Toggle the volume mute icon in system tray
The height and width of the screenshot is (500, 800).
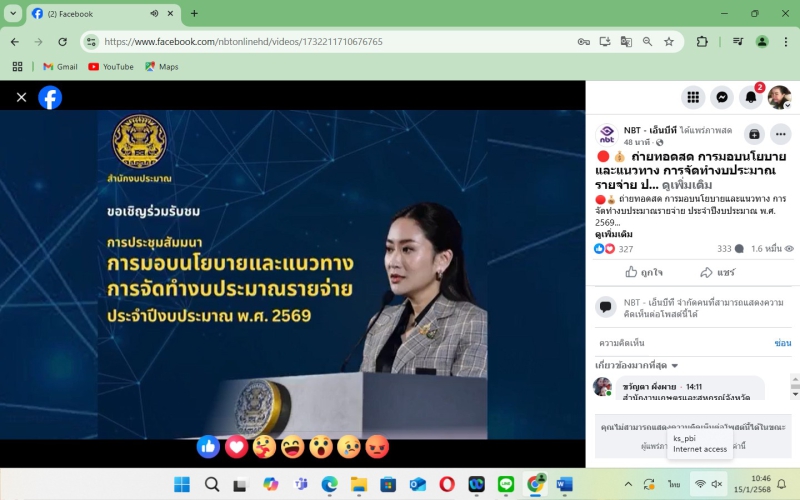pos(717,484)
